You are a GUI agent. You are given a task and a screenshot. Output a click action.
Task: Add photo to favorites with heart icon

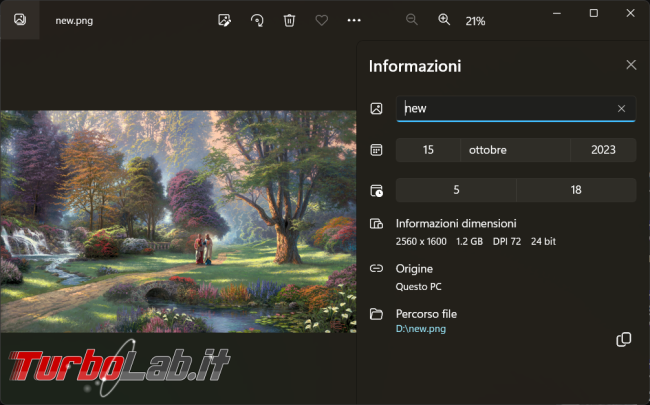pos(322,20)
